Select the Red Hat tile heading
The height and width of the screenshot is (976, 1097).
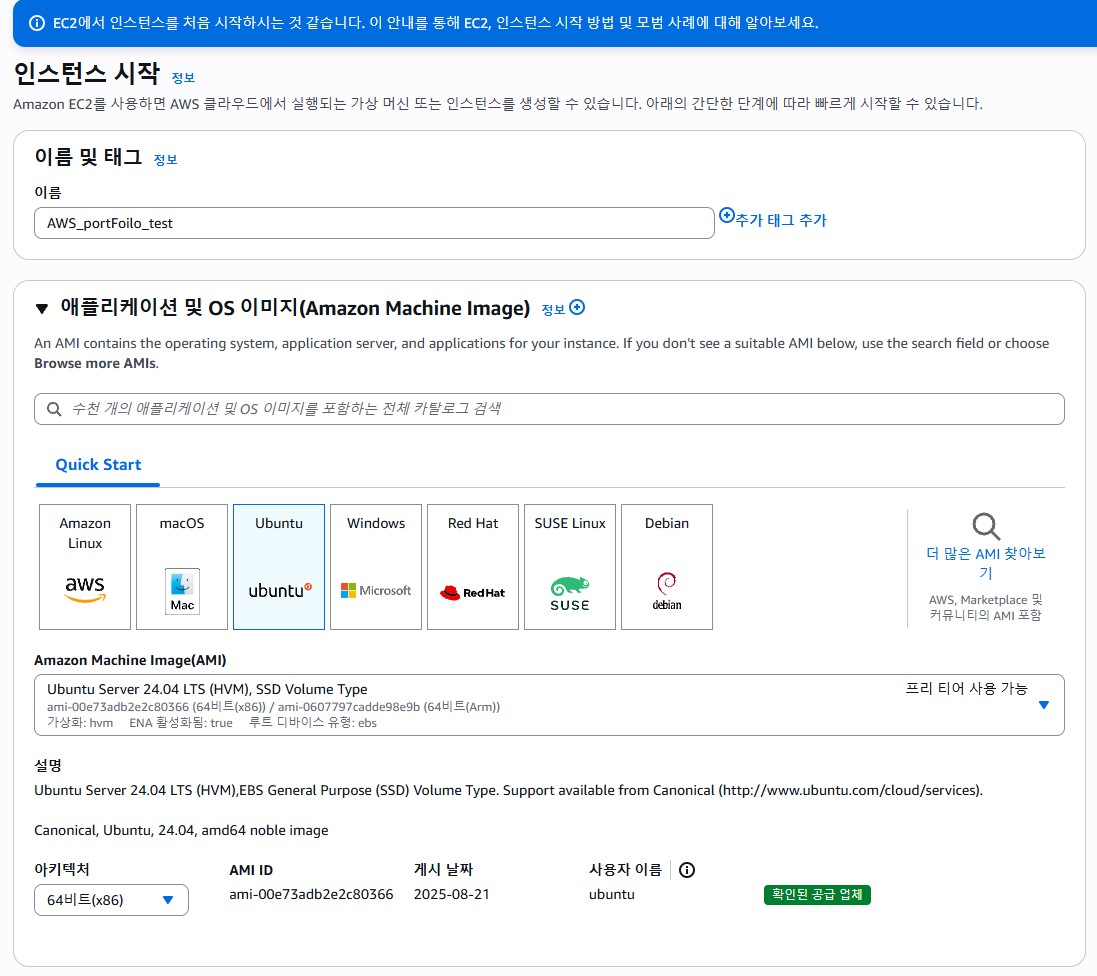tap(473, 523)
